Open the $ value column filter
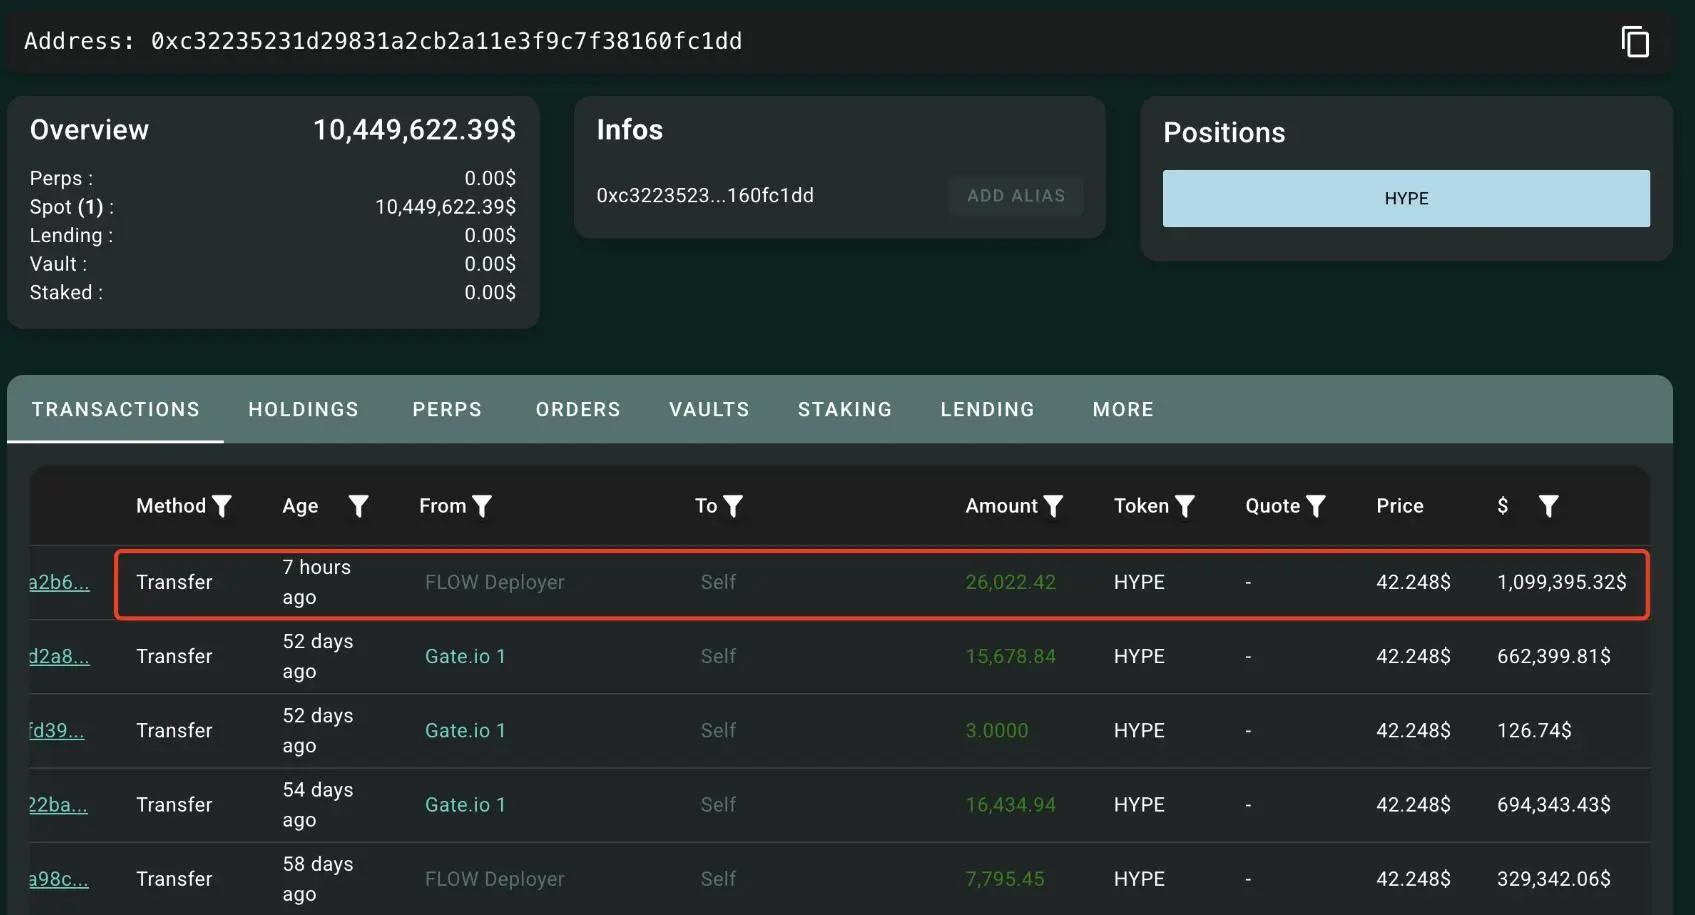1695x915 pixels. click(x=1548, y=506)
